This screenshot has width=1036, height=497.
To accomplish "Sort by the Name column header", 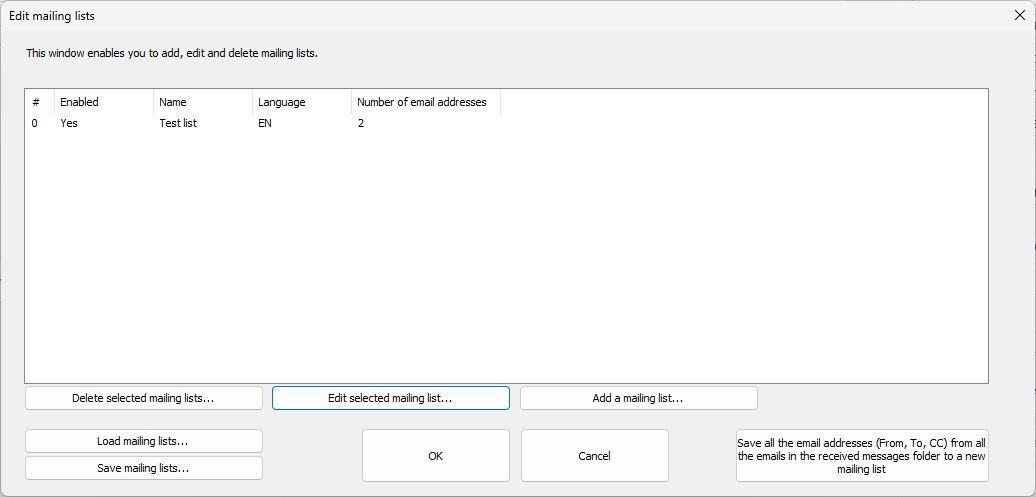I will tap(203, 102).
